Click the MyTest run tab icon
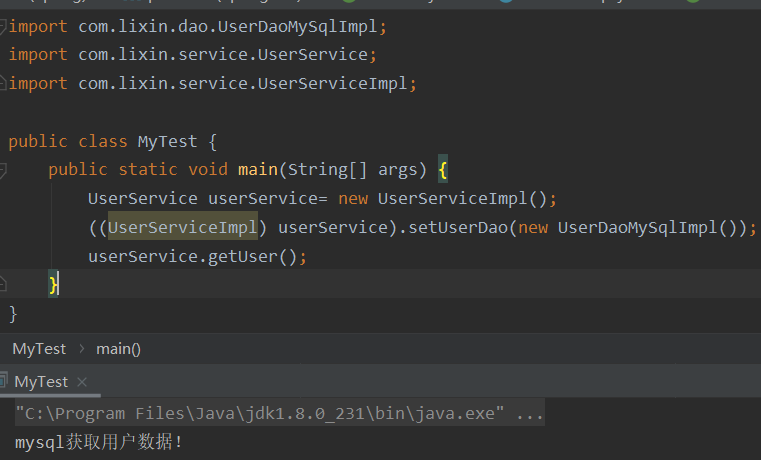761x460 pixels. click(3, 380)
